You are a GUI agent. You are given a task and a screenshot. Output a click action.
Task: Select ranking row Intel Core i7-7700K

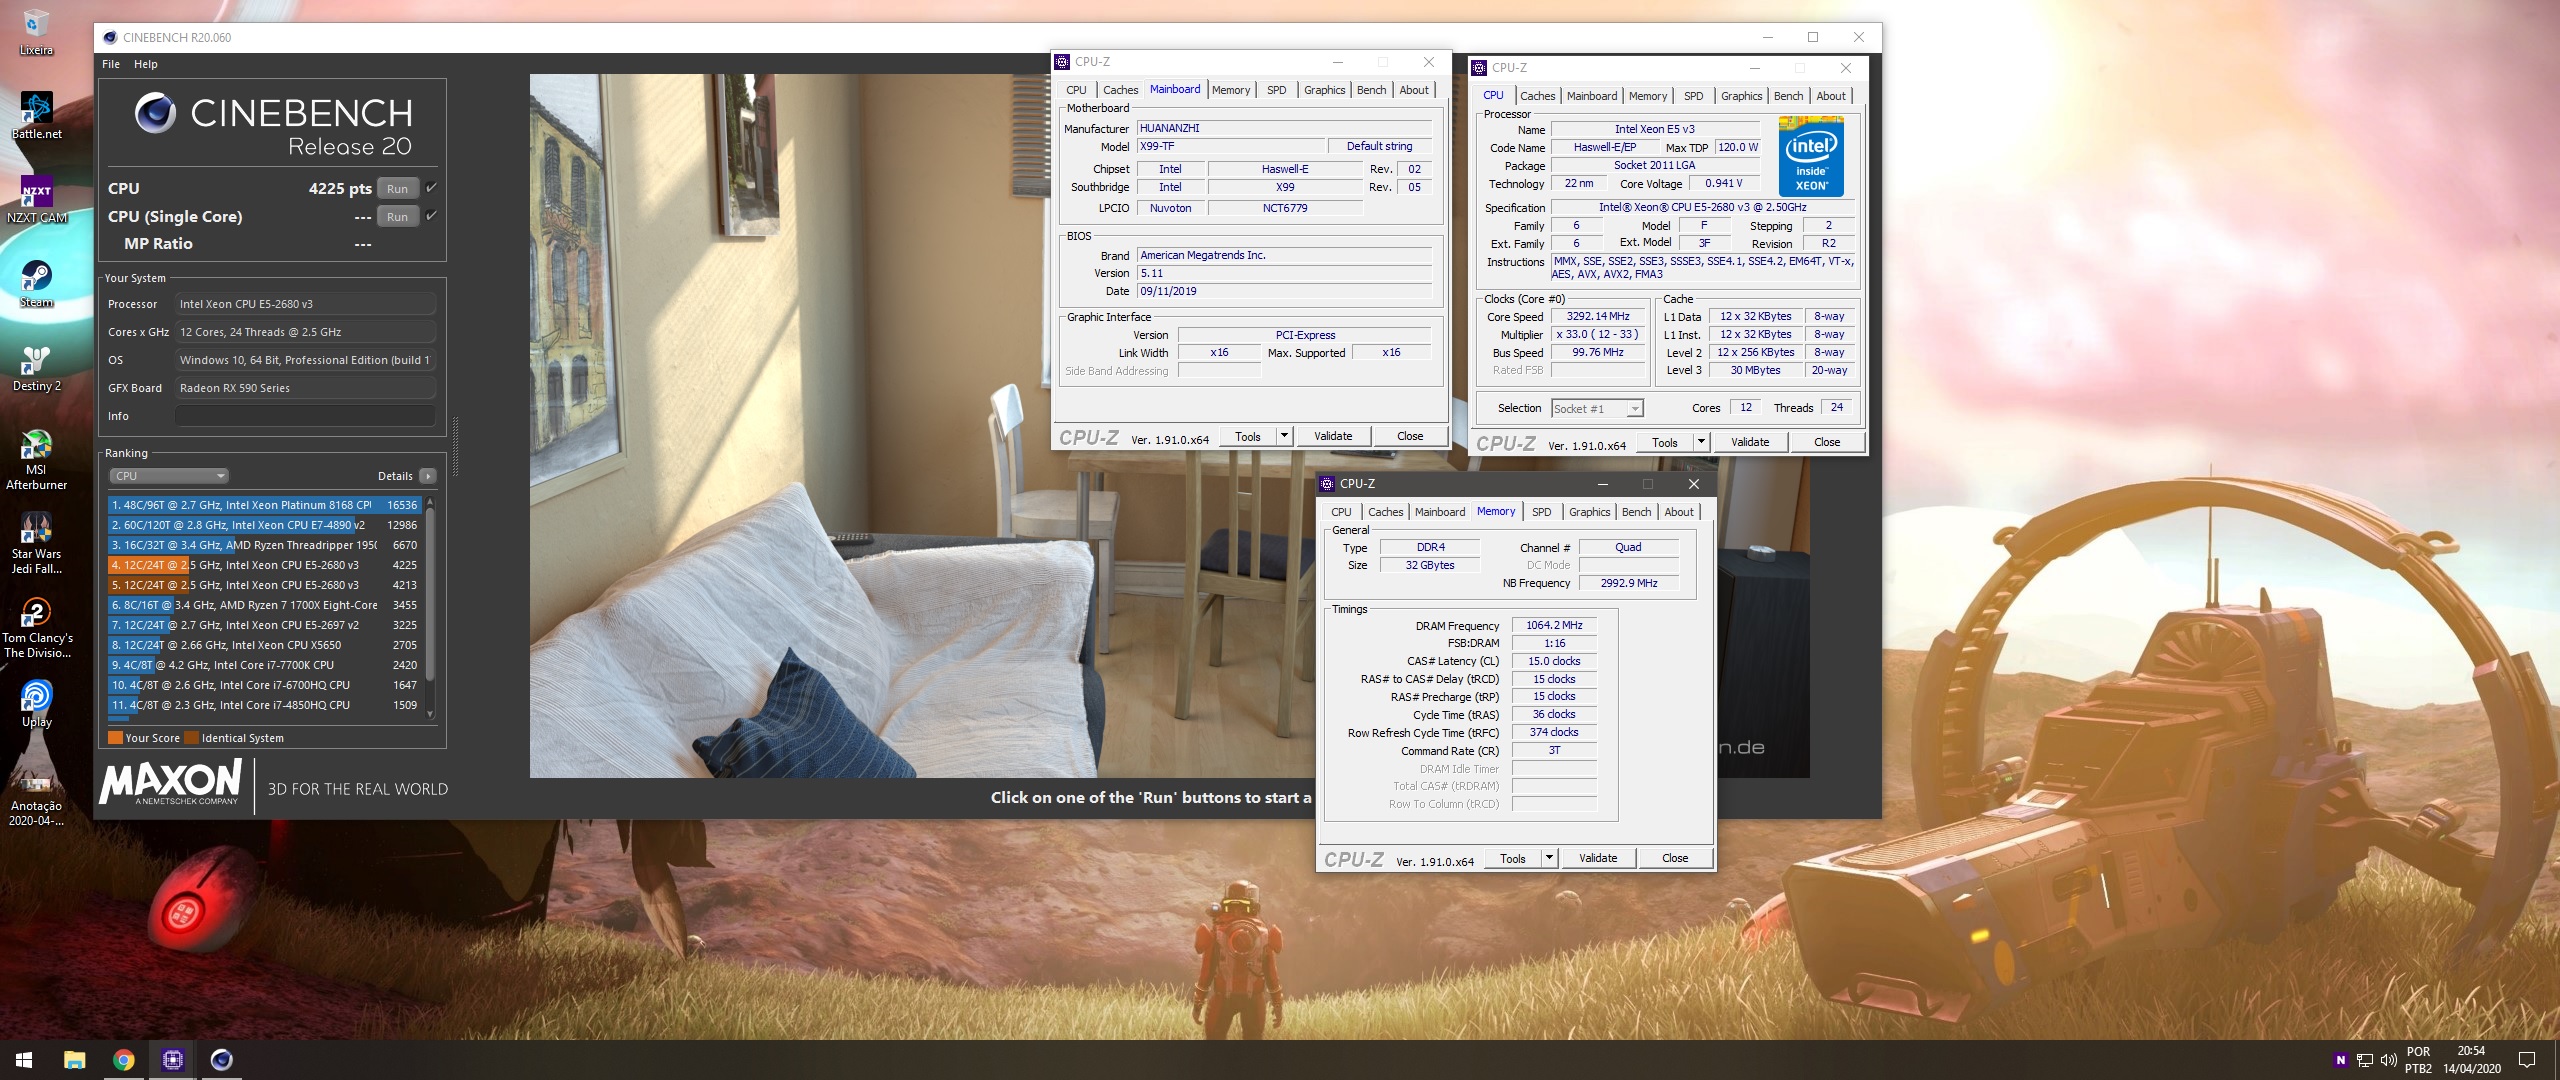pyautogui.click(x=264, y=665)
